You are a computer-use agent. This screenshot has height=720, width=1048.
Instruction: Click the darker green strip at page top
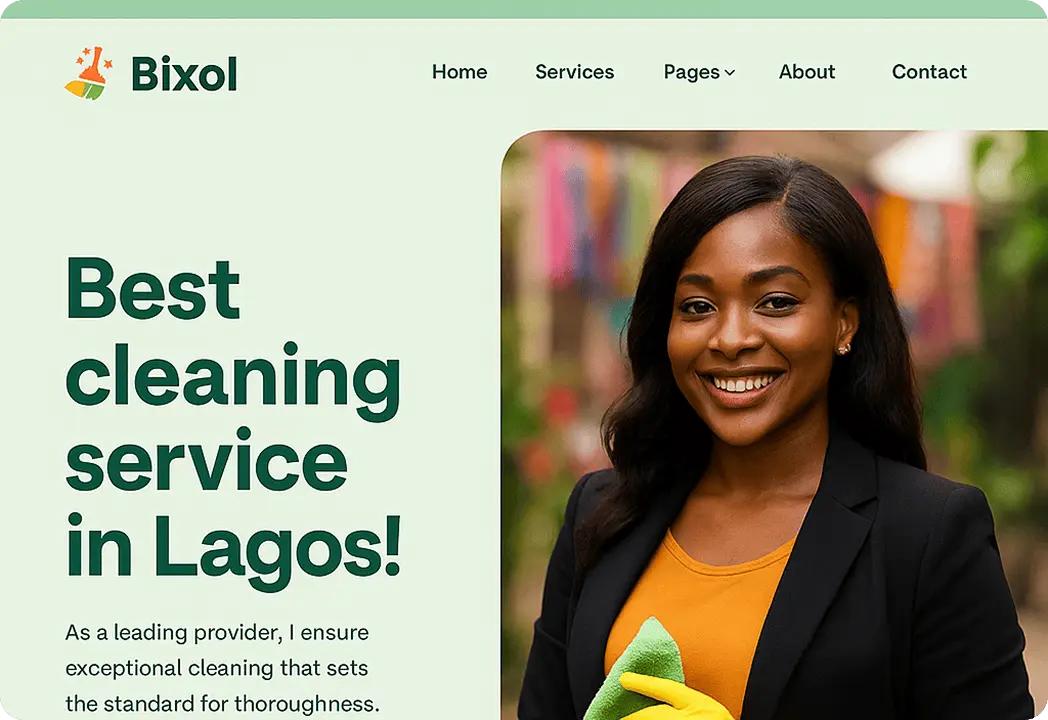tap(524, 9)
